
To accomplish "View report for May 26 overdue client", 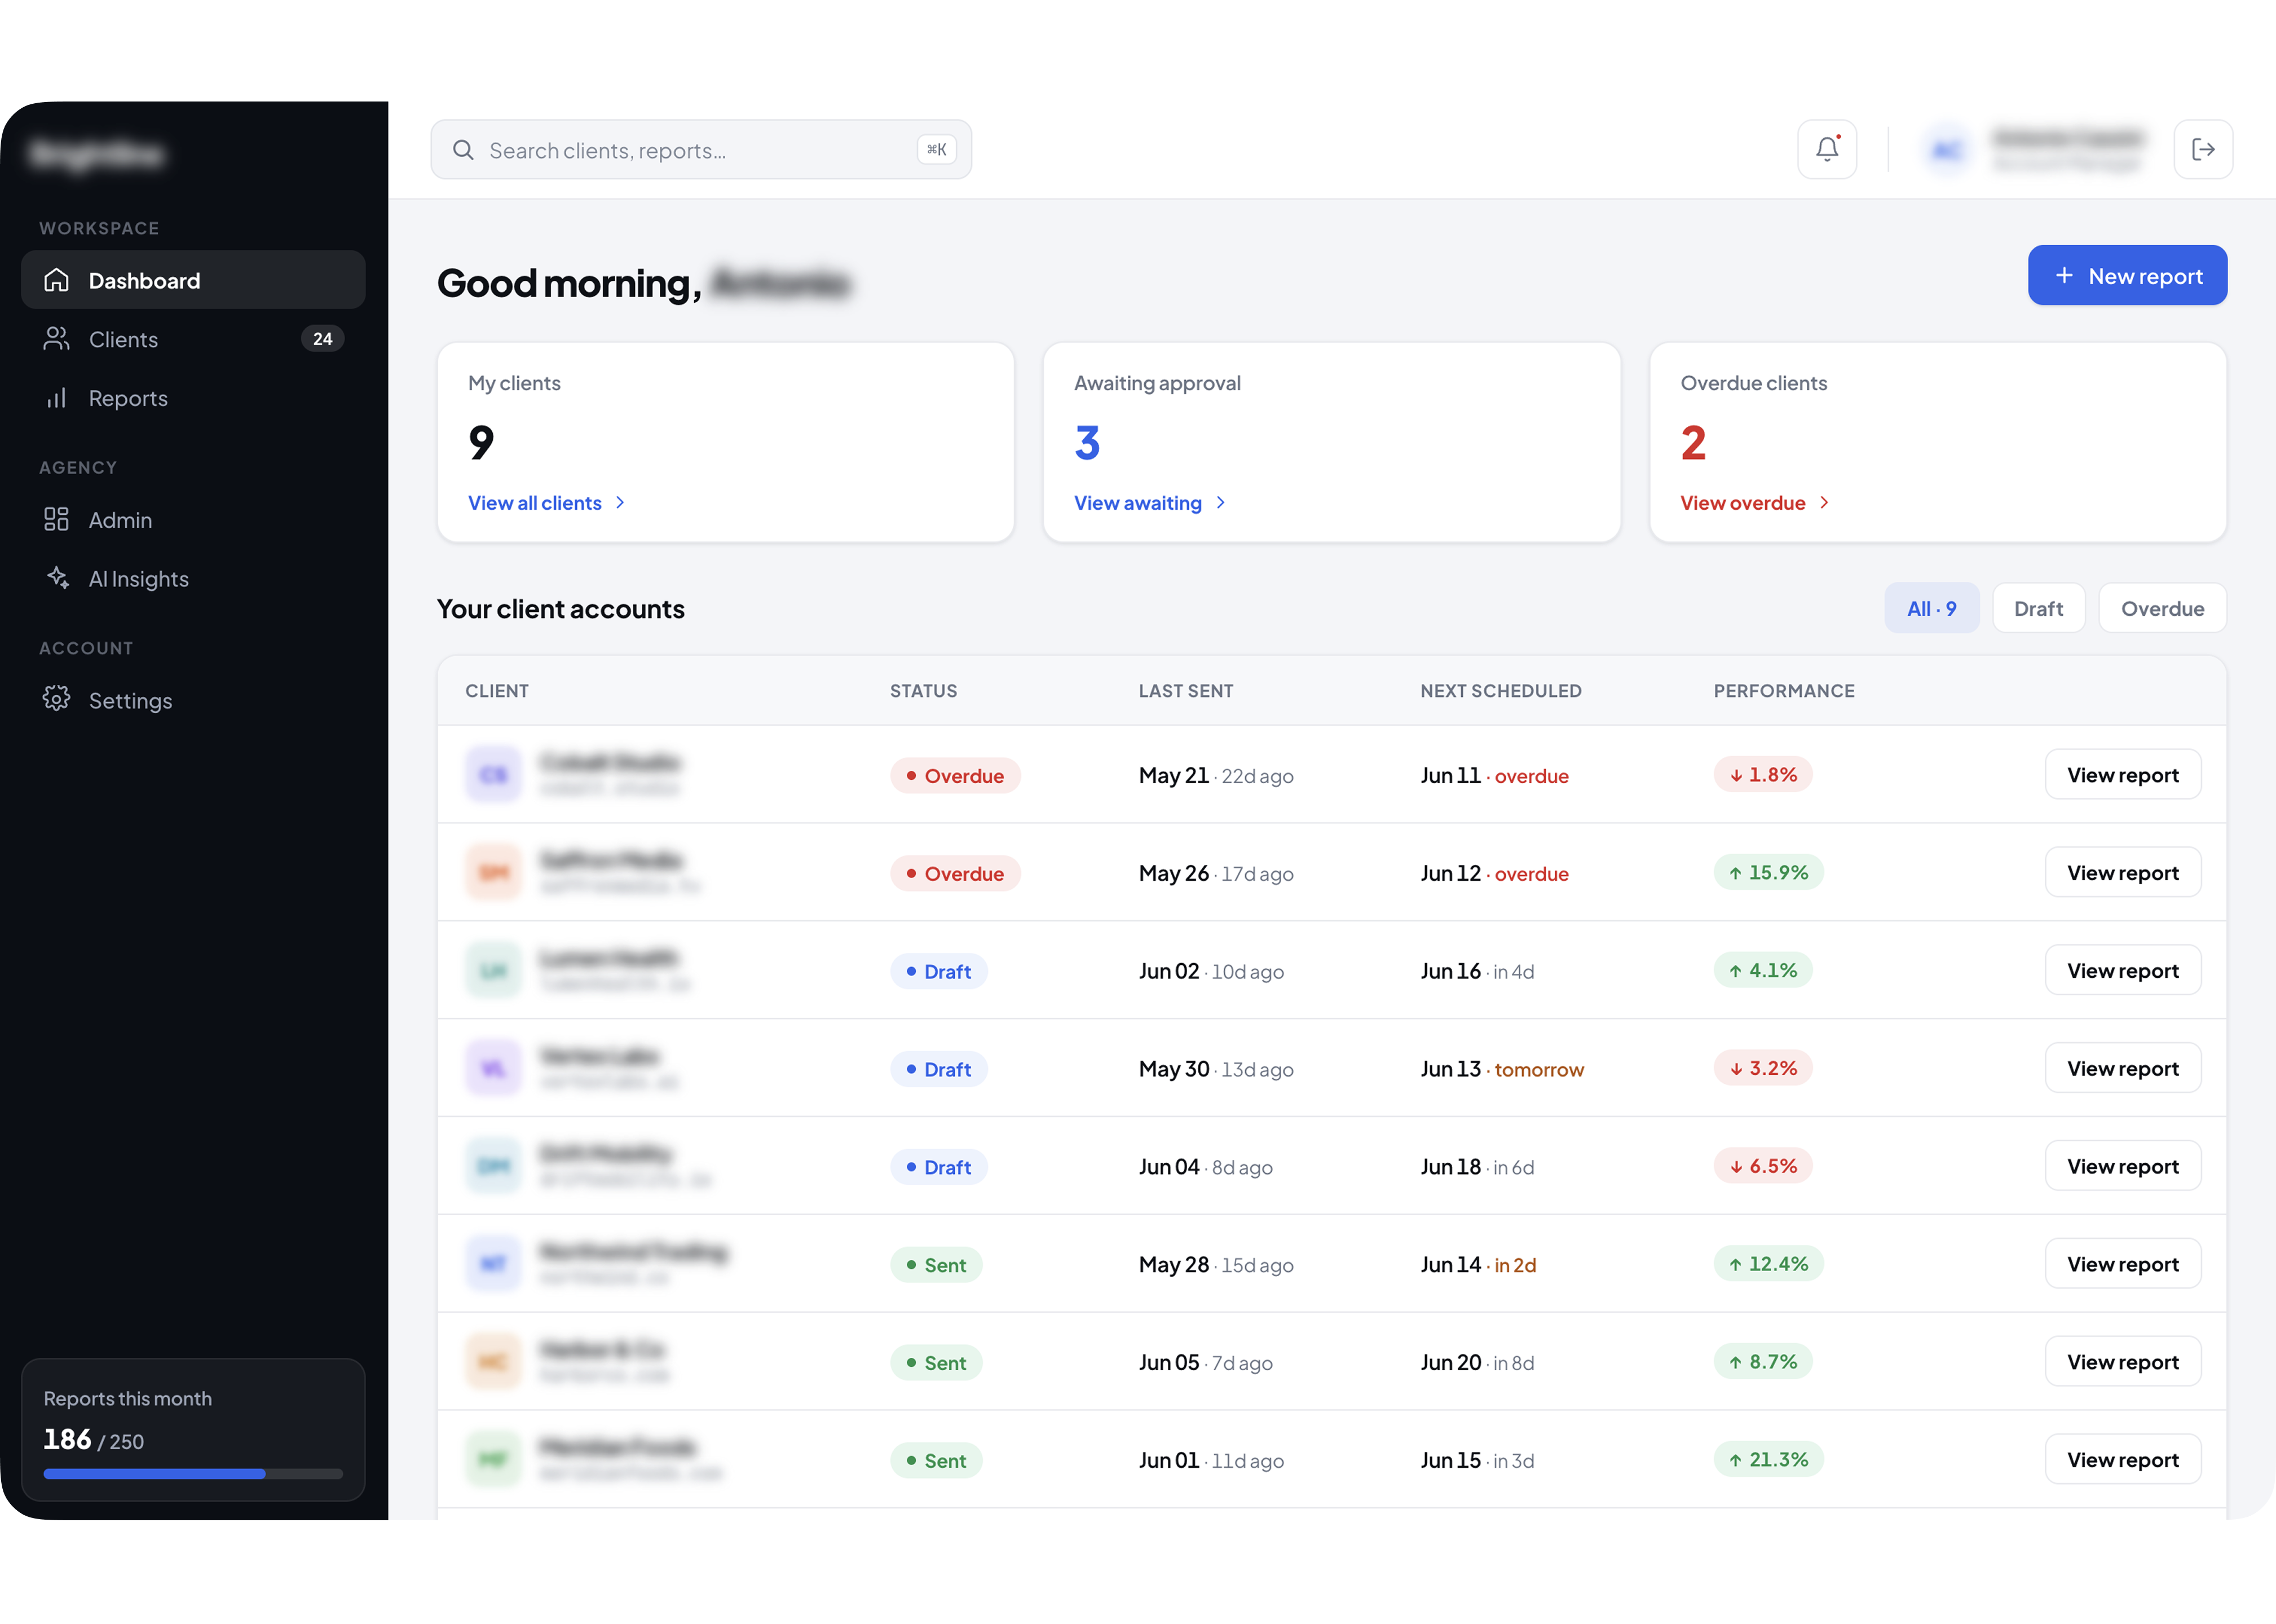I will (x=2122, y=873).
